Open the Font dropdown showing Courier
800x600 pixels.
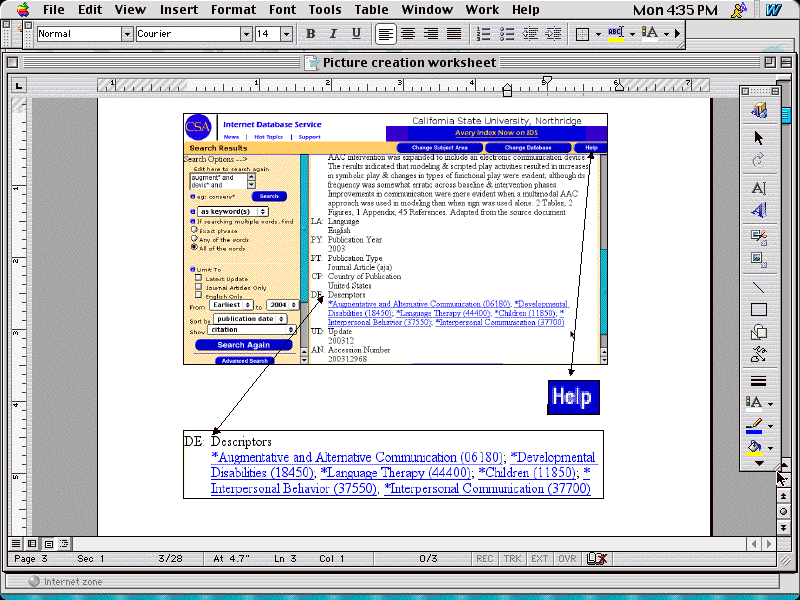click(x=246, y=34)
